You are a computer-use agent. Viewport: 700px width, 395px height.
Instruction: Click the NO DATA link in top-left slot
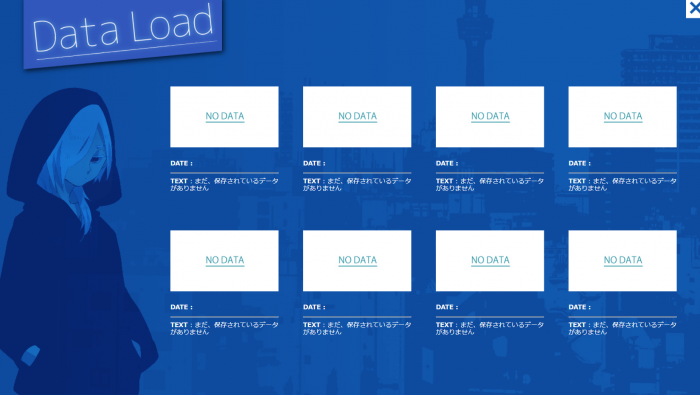[225, 116]
